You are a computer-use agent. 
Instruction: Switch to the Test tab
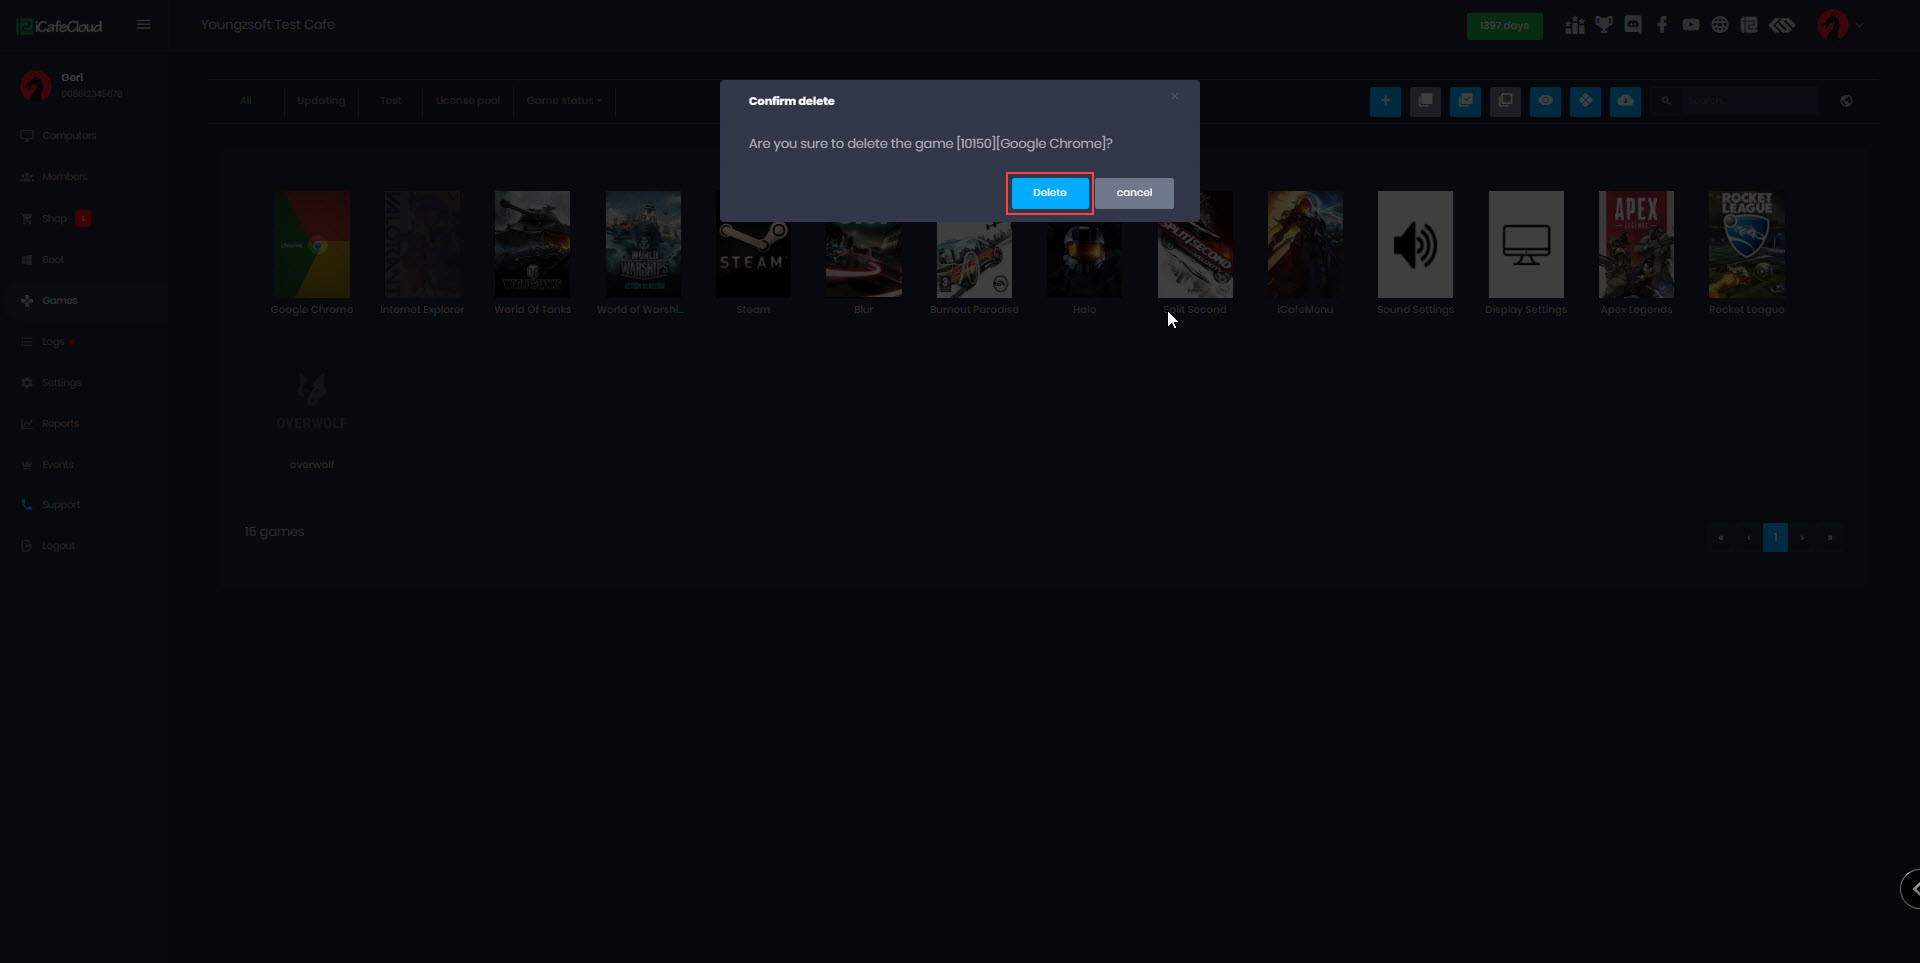[390, 101]
